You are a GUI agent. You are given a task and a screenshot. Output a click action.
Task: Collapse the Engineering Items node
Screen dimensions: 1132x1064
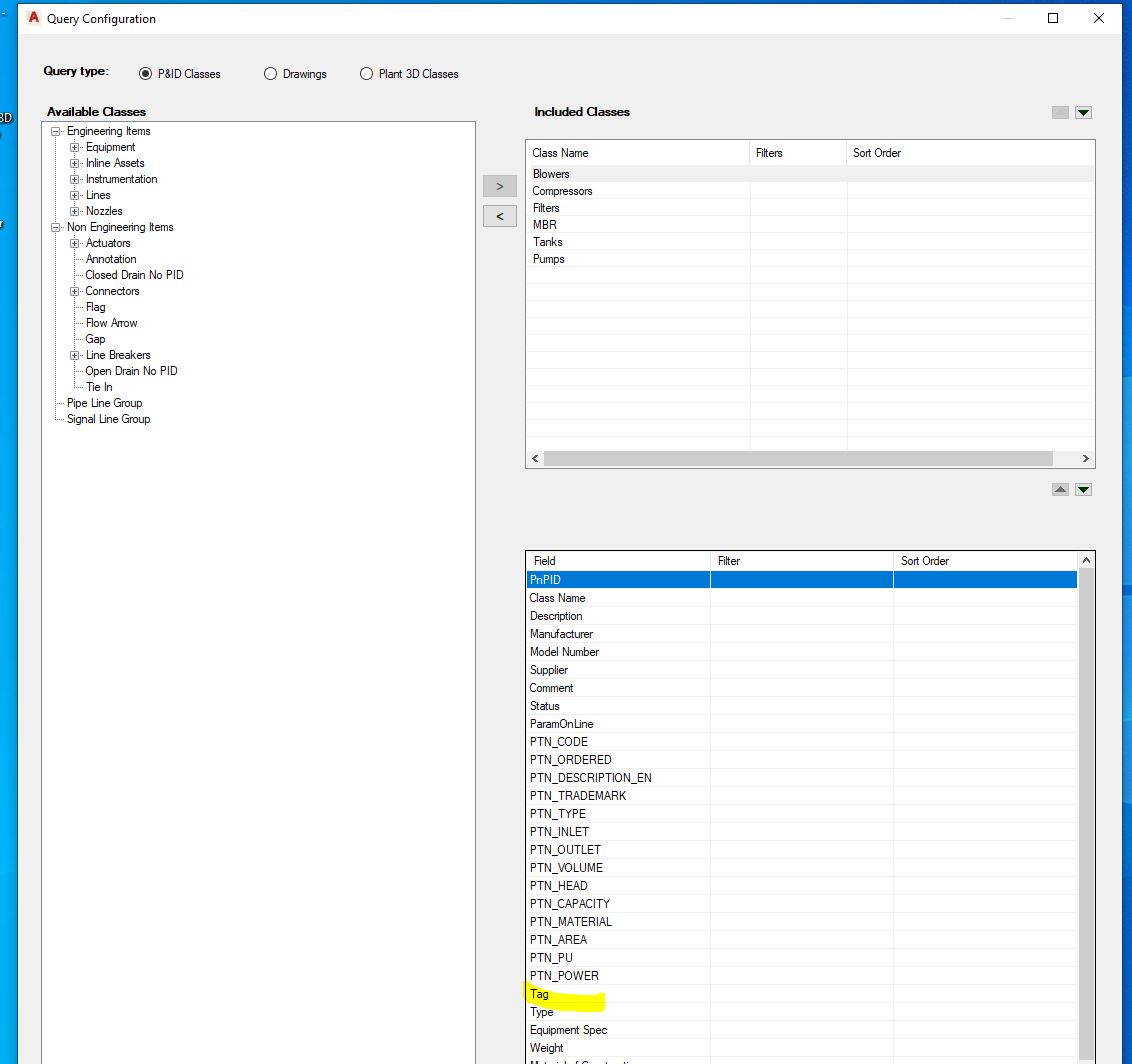(x=56, y=131)
